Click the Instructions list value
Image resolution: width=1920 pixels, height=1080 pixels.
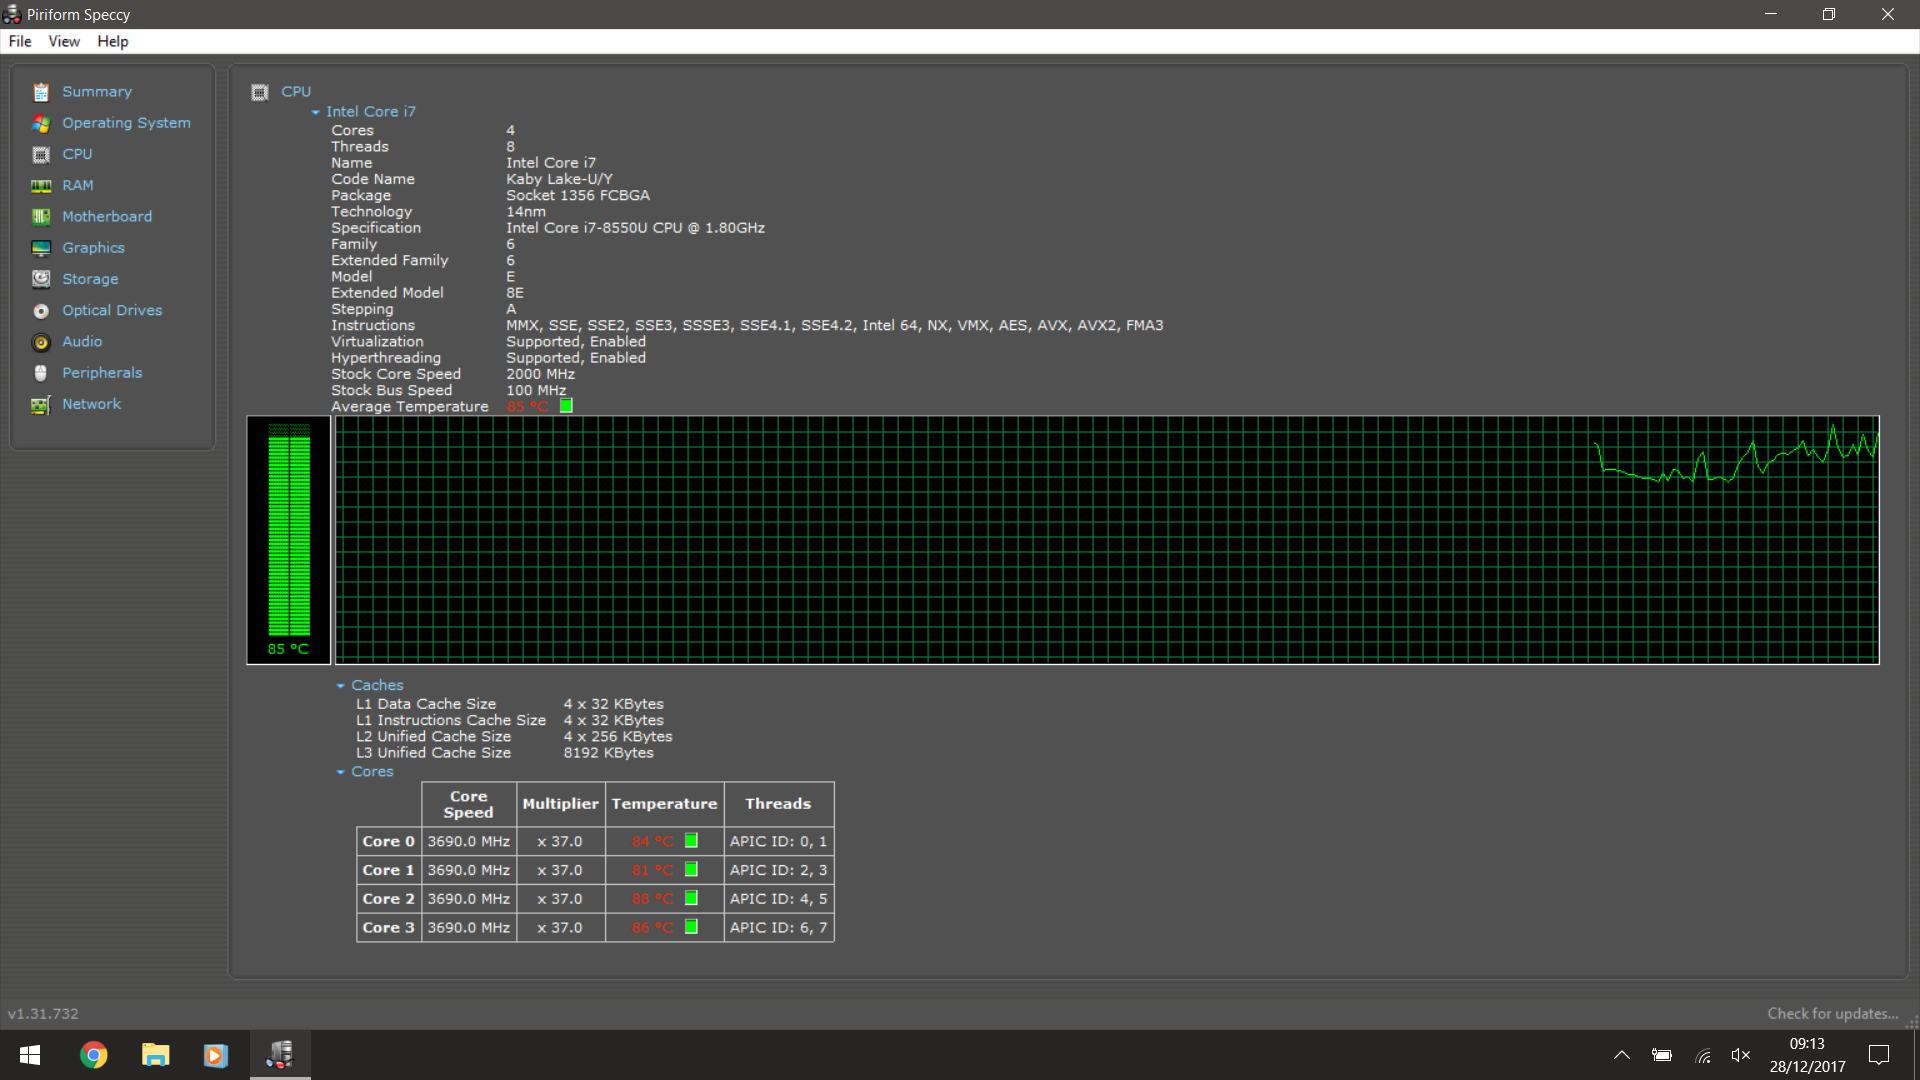(x=834, y=326)
